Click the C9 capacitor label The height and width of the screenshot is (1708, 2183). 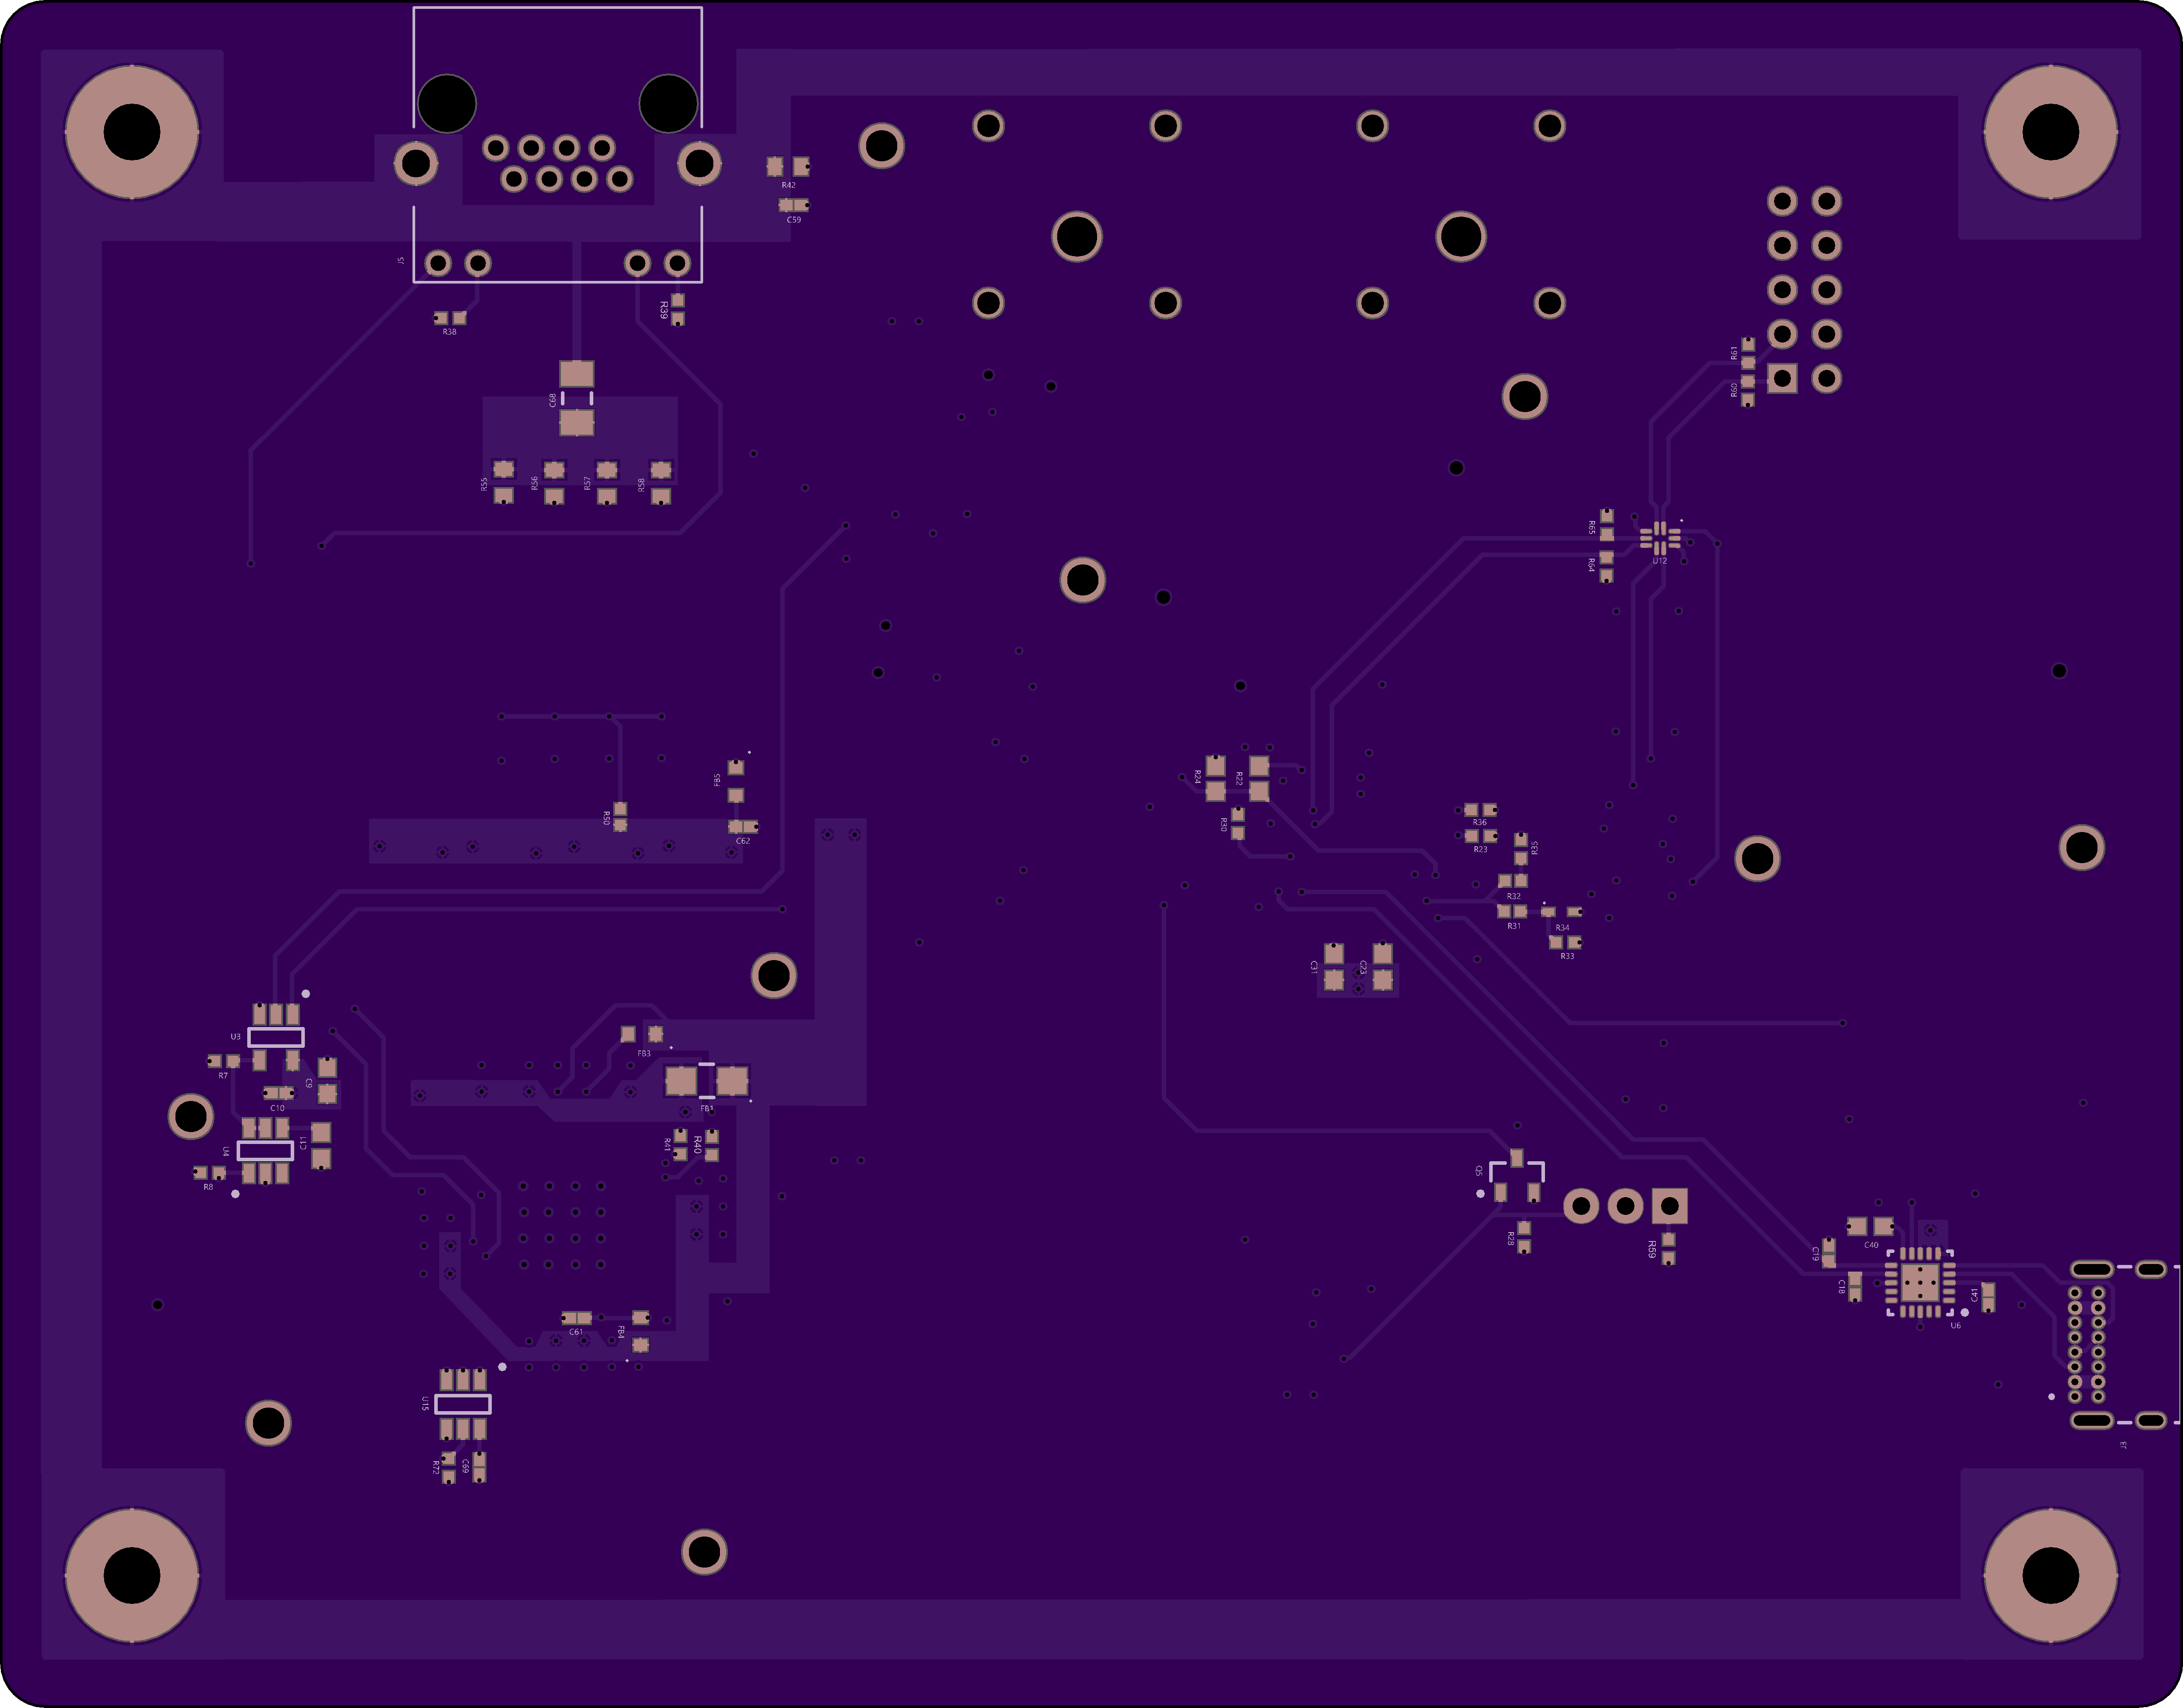(309, 1083)
